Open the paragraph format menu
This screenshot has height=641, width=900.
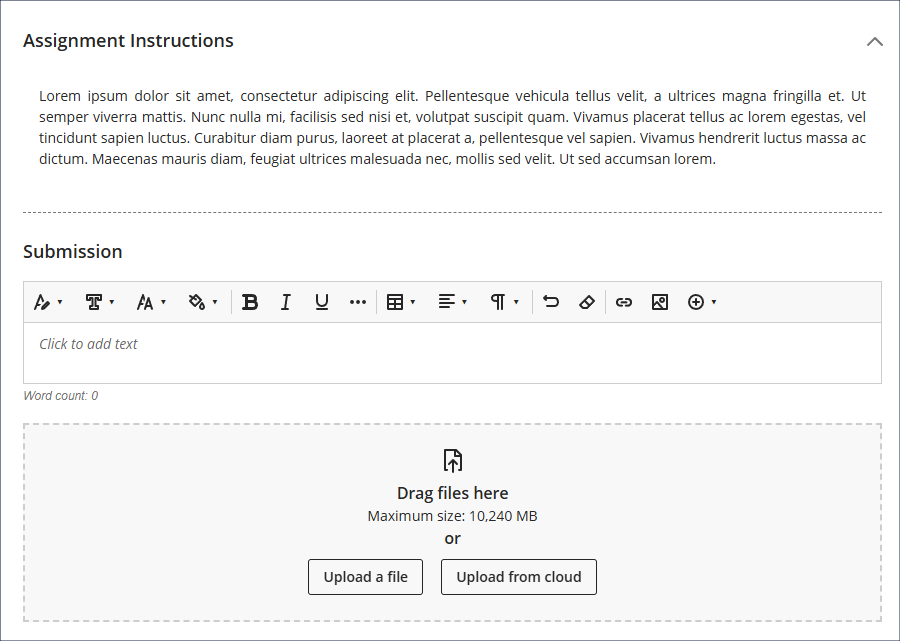click(504, 302)
